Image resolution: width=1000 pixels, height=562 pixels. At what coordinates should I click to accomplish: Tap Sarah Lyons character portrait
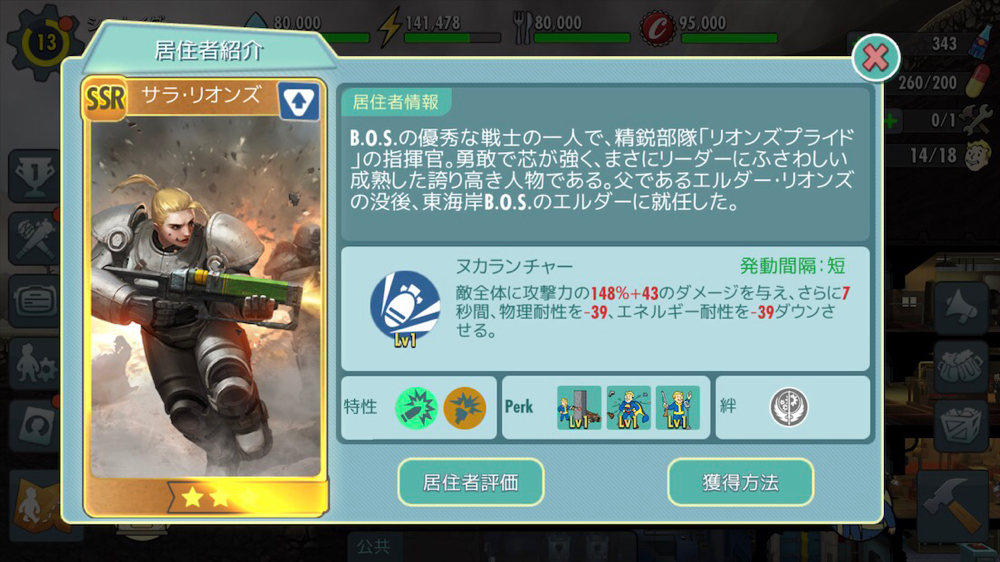click(205, 299)
